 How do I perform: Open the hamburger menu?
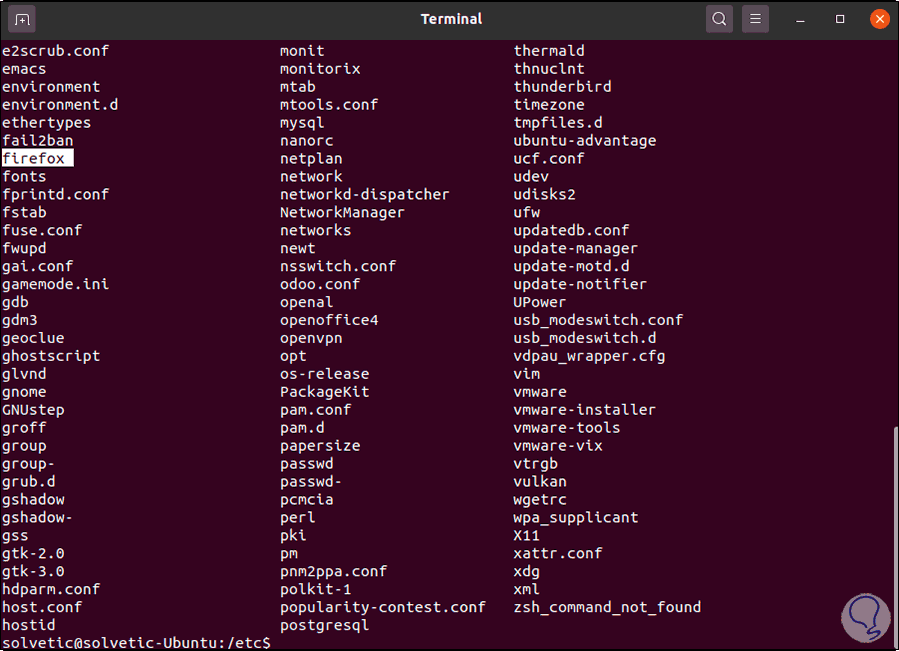click(756, 19)
